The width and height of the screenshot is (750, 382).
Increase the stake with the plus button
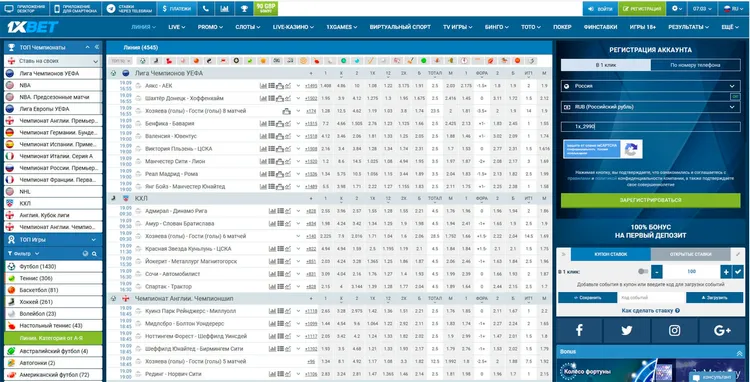click(726, 272)
